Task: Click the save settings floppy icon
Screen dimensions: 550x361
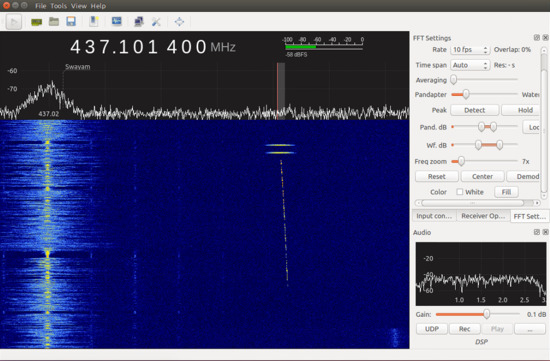Action: tap(71, 22)
